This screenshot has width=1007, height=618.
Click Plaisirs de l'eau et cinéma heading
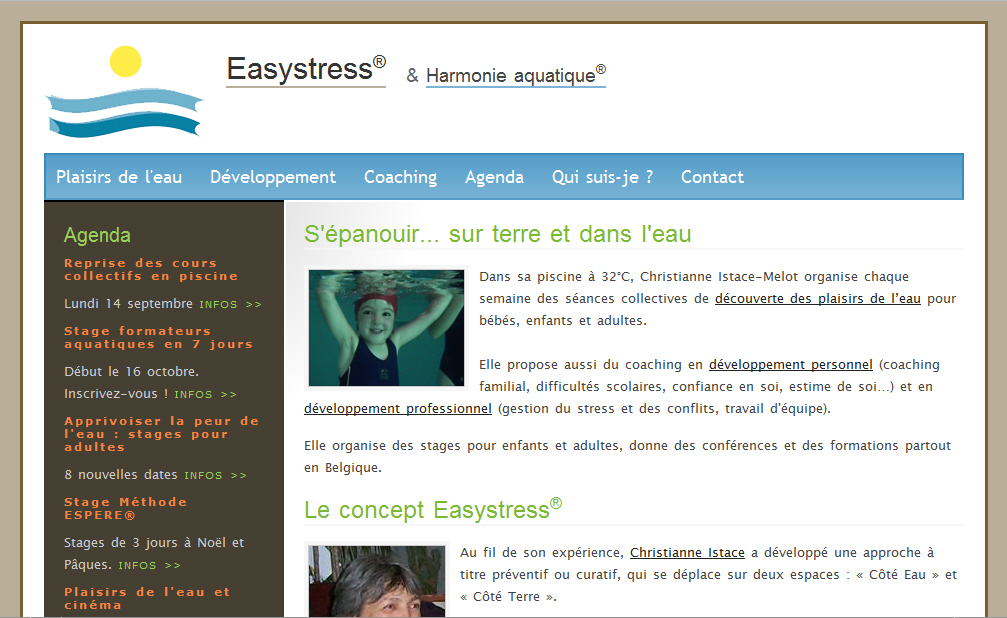coord(147,599)
